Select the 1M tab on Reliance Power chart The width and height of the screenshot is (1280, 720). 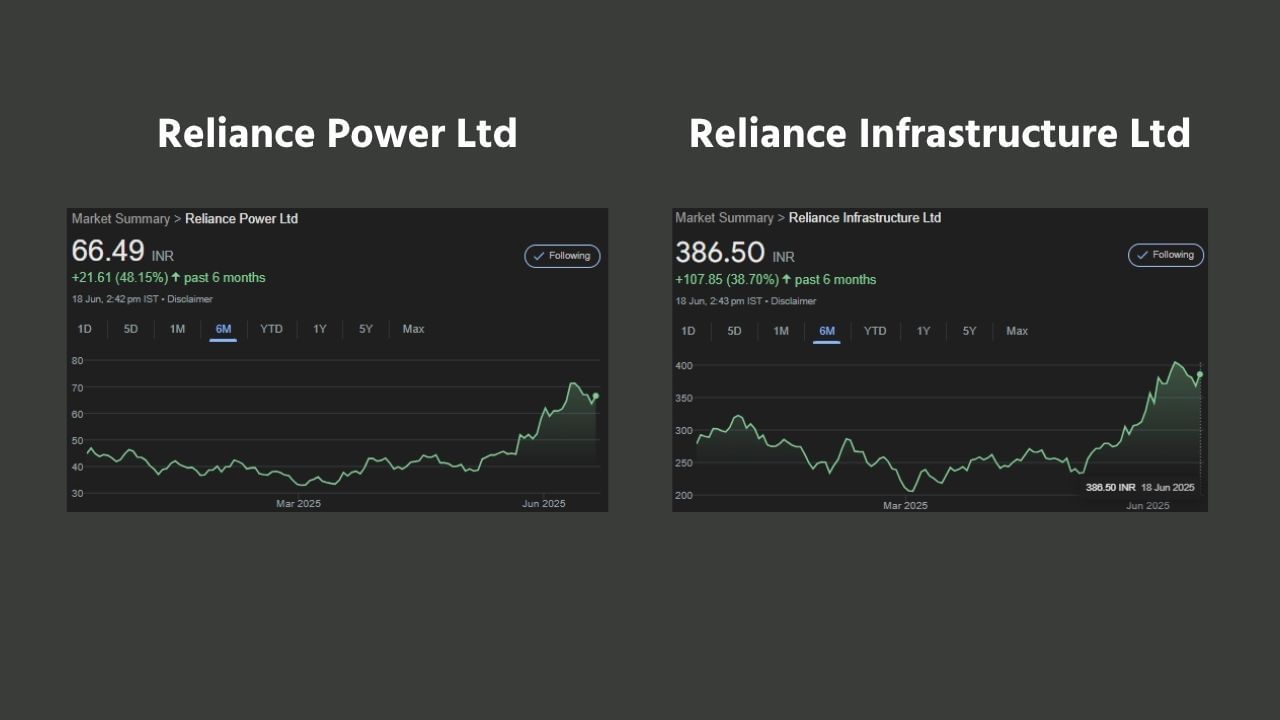(x=177, y=329)
